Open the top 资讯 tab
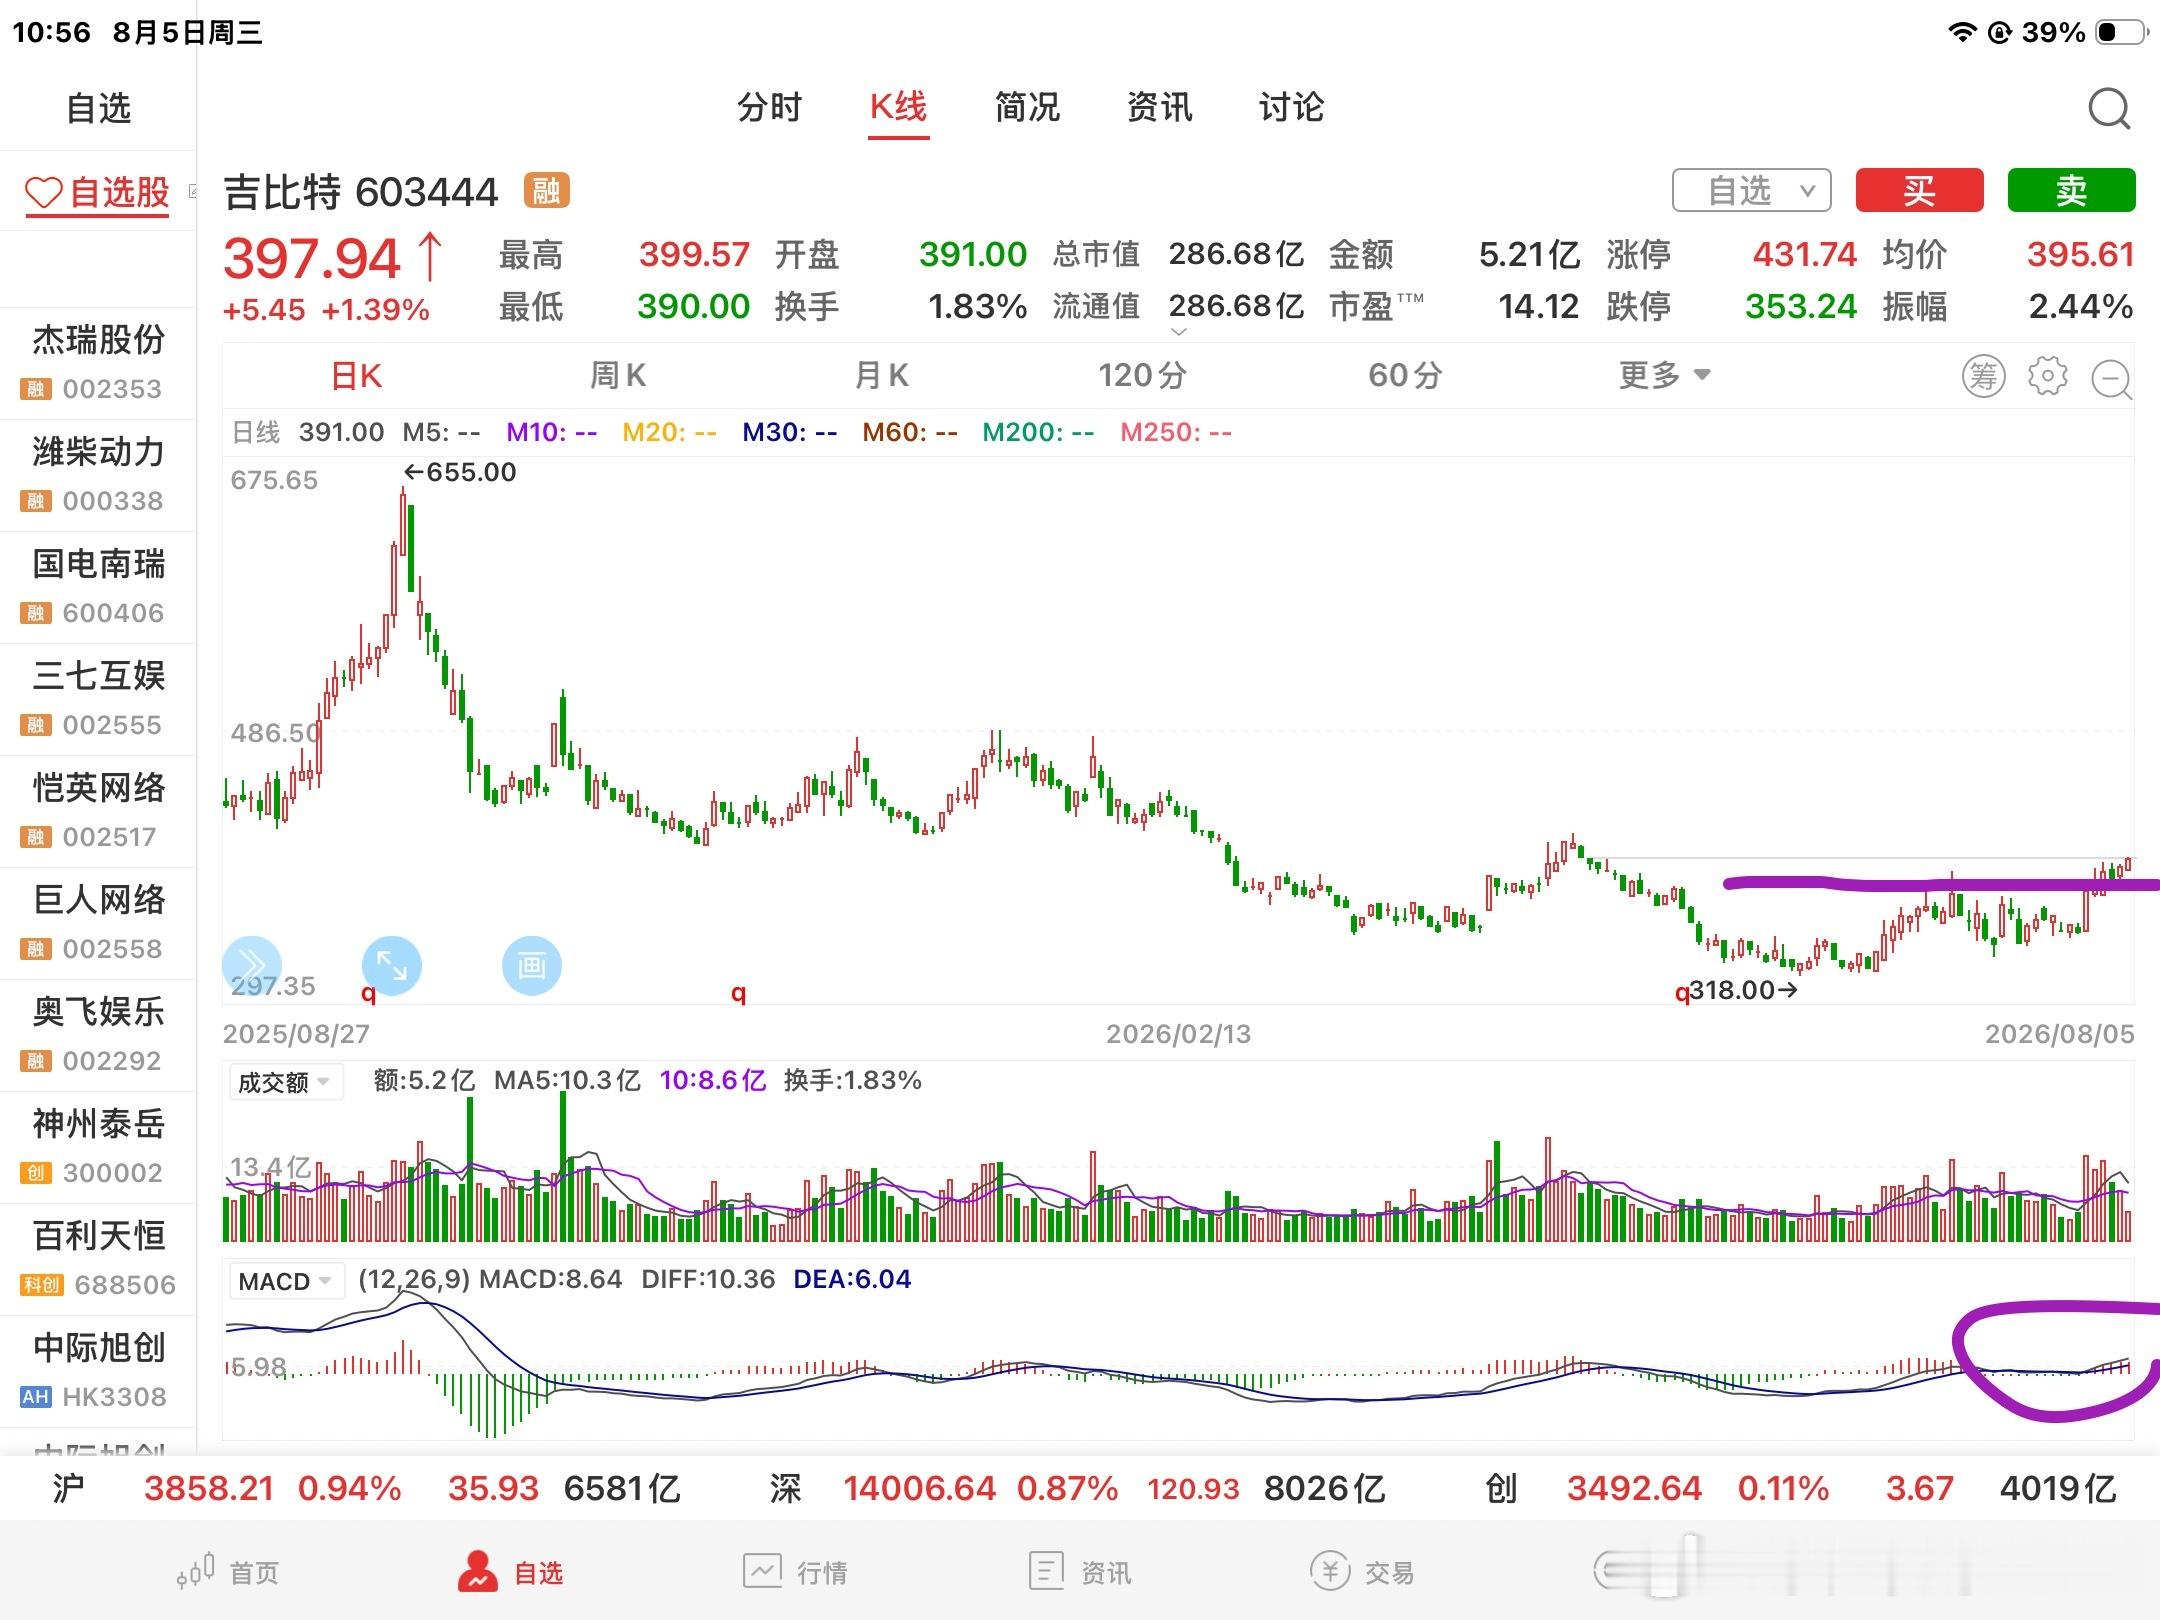The height and width of the screenshot is (1620, 2160). tap(1159, 107)
